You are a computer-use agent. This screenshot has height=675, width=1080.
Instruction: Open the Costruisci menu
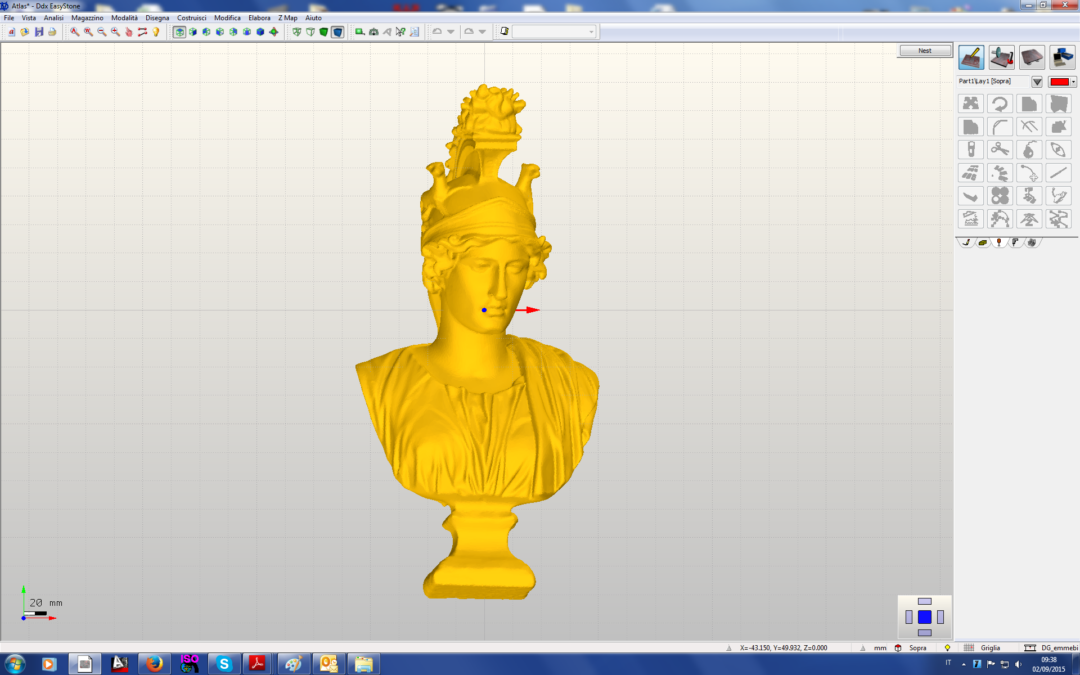point(192,18)
